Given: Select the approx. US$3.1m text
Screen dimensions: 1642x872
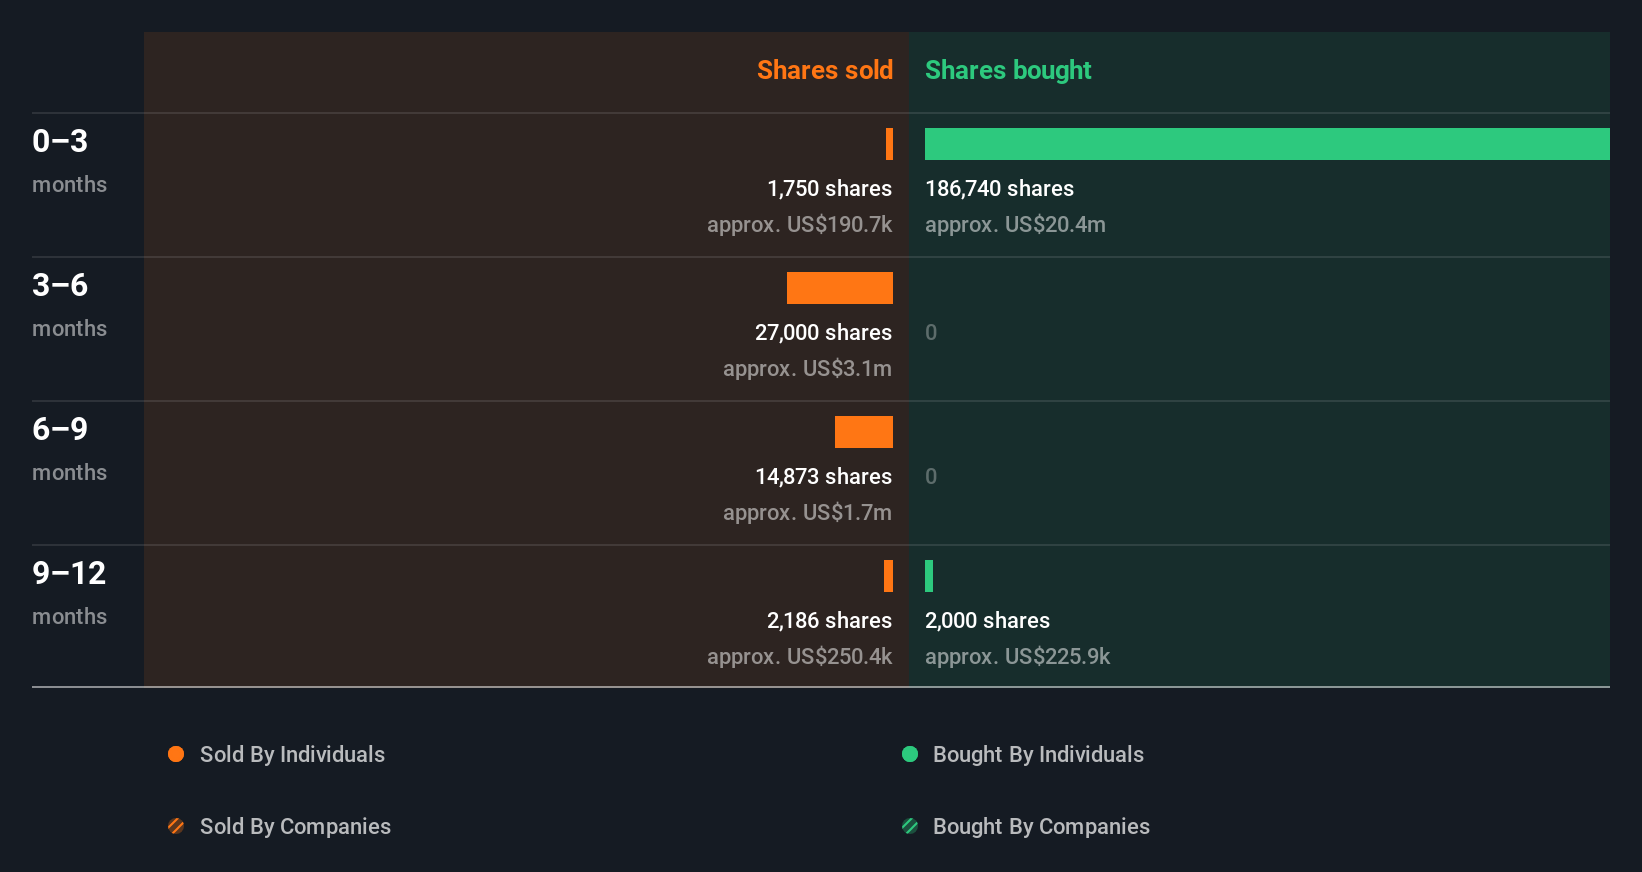Looking at the screenshot, I should coord(807,368).
